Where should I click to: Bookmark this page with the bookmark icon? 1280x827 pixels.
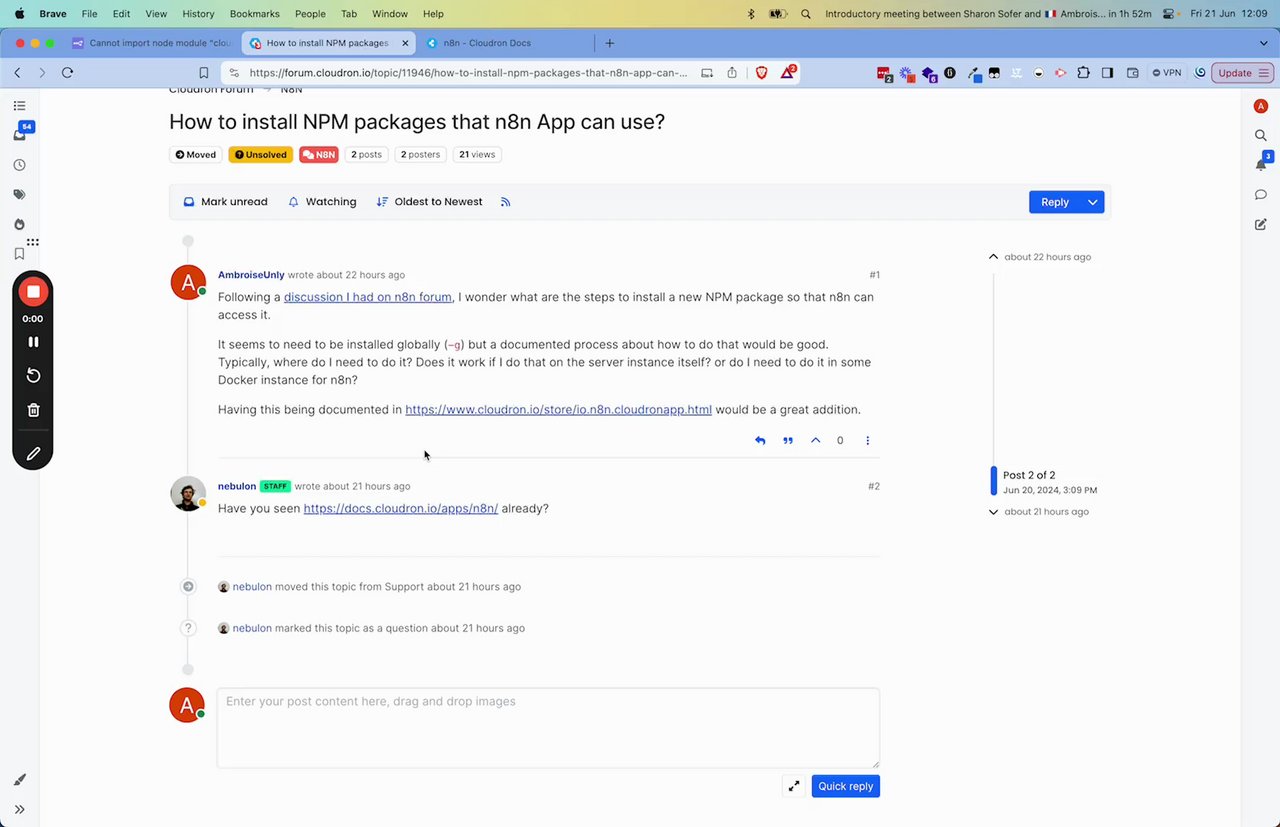[x=204, y=73]
